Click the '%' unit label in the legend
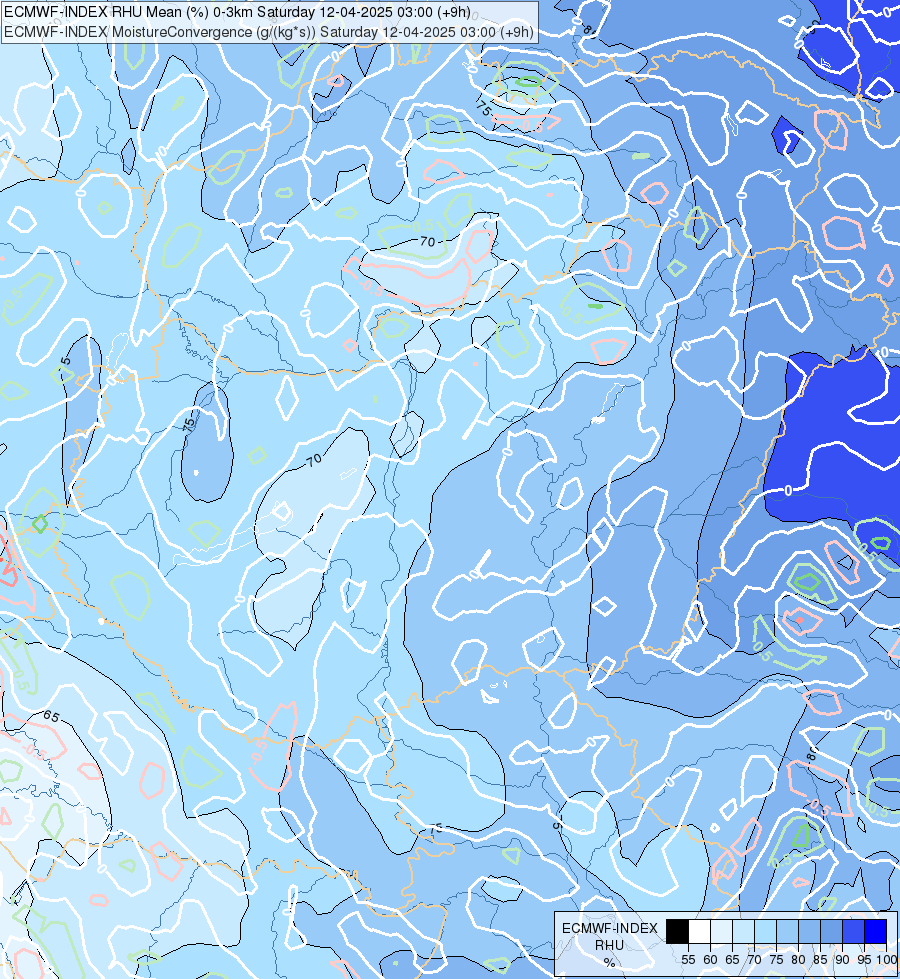Image resolution: width=900 pixels, height=979 pixels. pos(609,963)
